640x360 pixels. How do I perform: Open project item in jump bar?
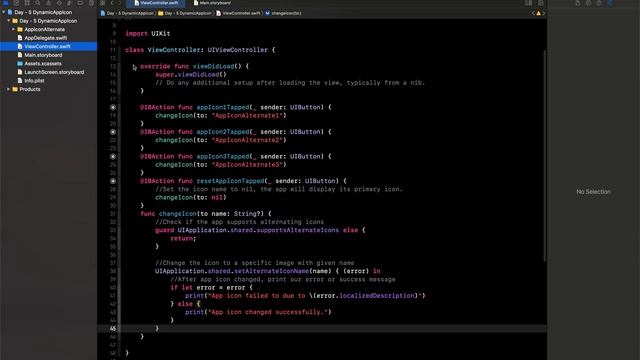coord(127,13)
